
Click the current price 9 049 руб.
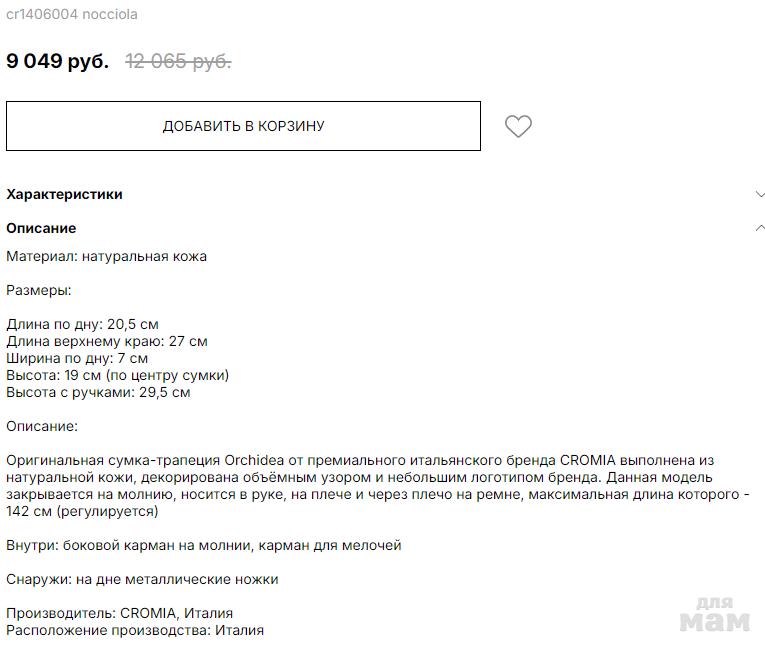point(57,61)
